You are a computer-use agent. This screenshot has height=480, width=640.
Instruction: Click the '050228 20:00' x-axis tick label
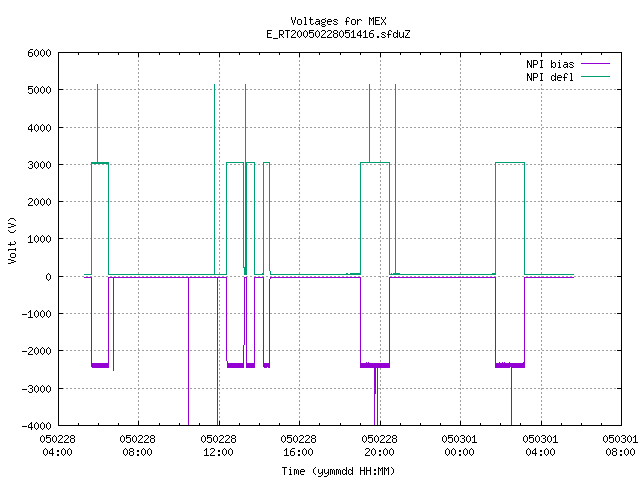pos(379,446)
